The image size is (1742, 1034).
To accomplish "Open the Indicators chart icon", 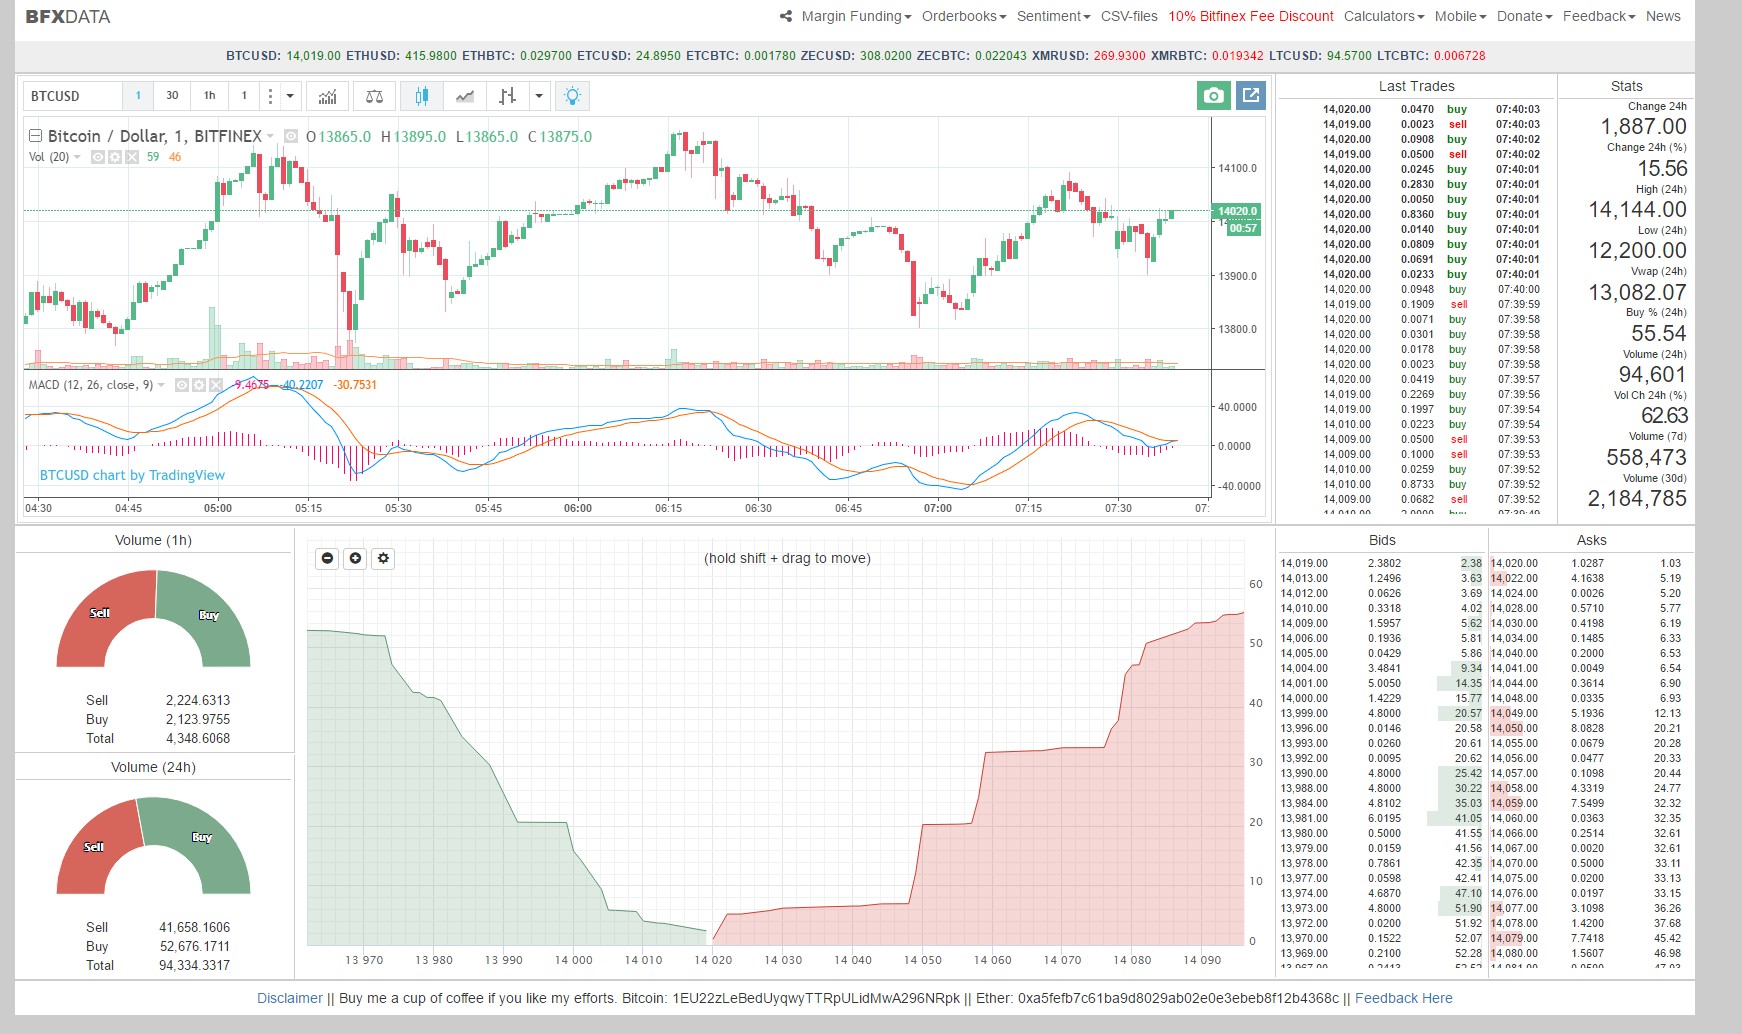I will (x=327, y=96).
